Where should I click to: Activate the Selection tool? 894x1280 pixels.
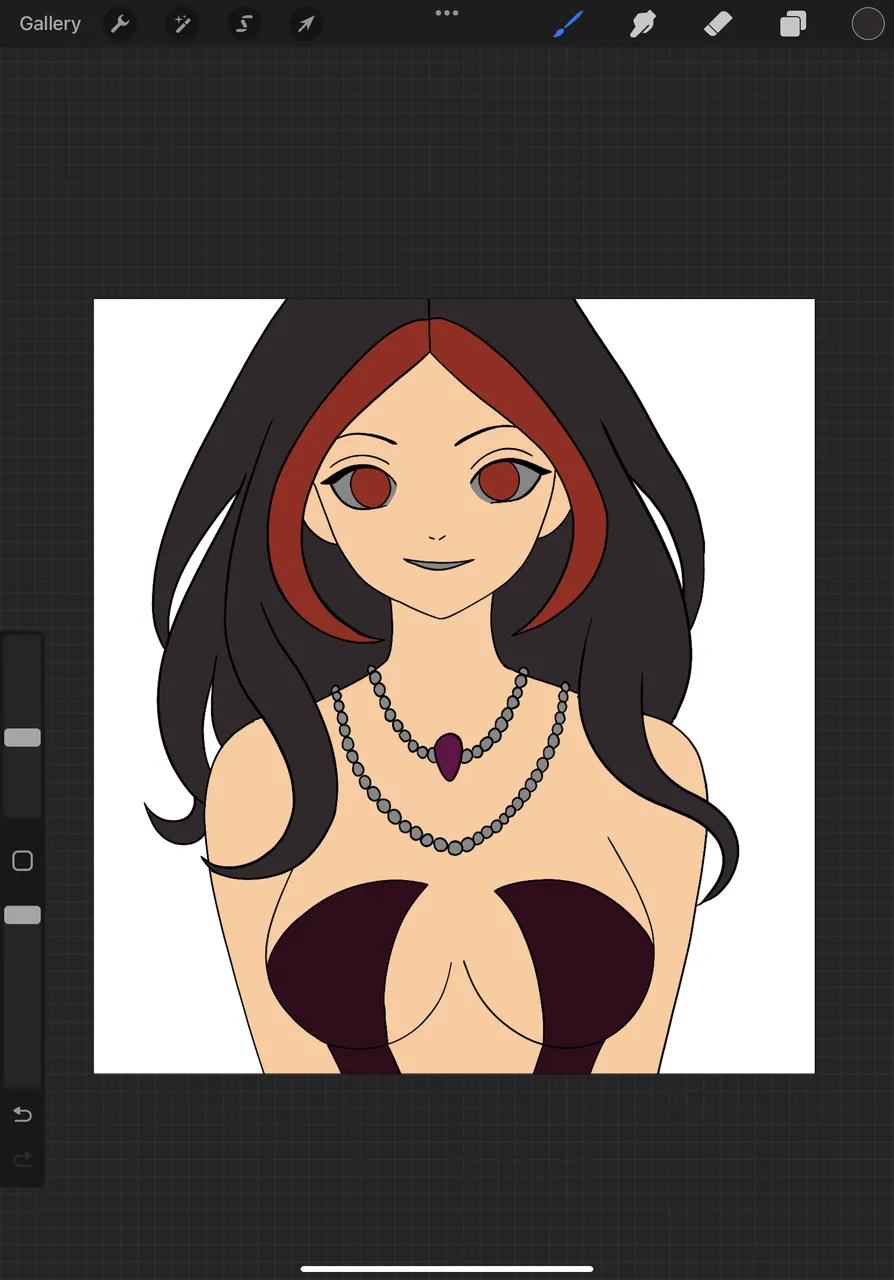point(244,24)
